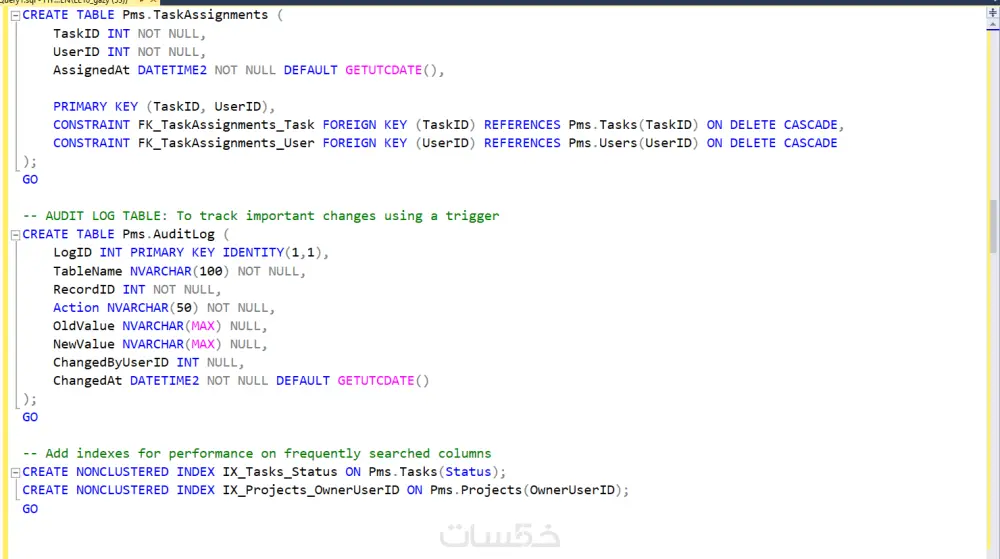Click the table name "Pms.AuditLog"

(x=168, y=235)
